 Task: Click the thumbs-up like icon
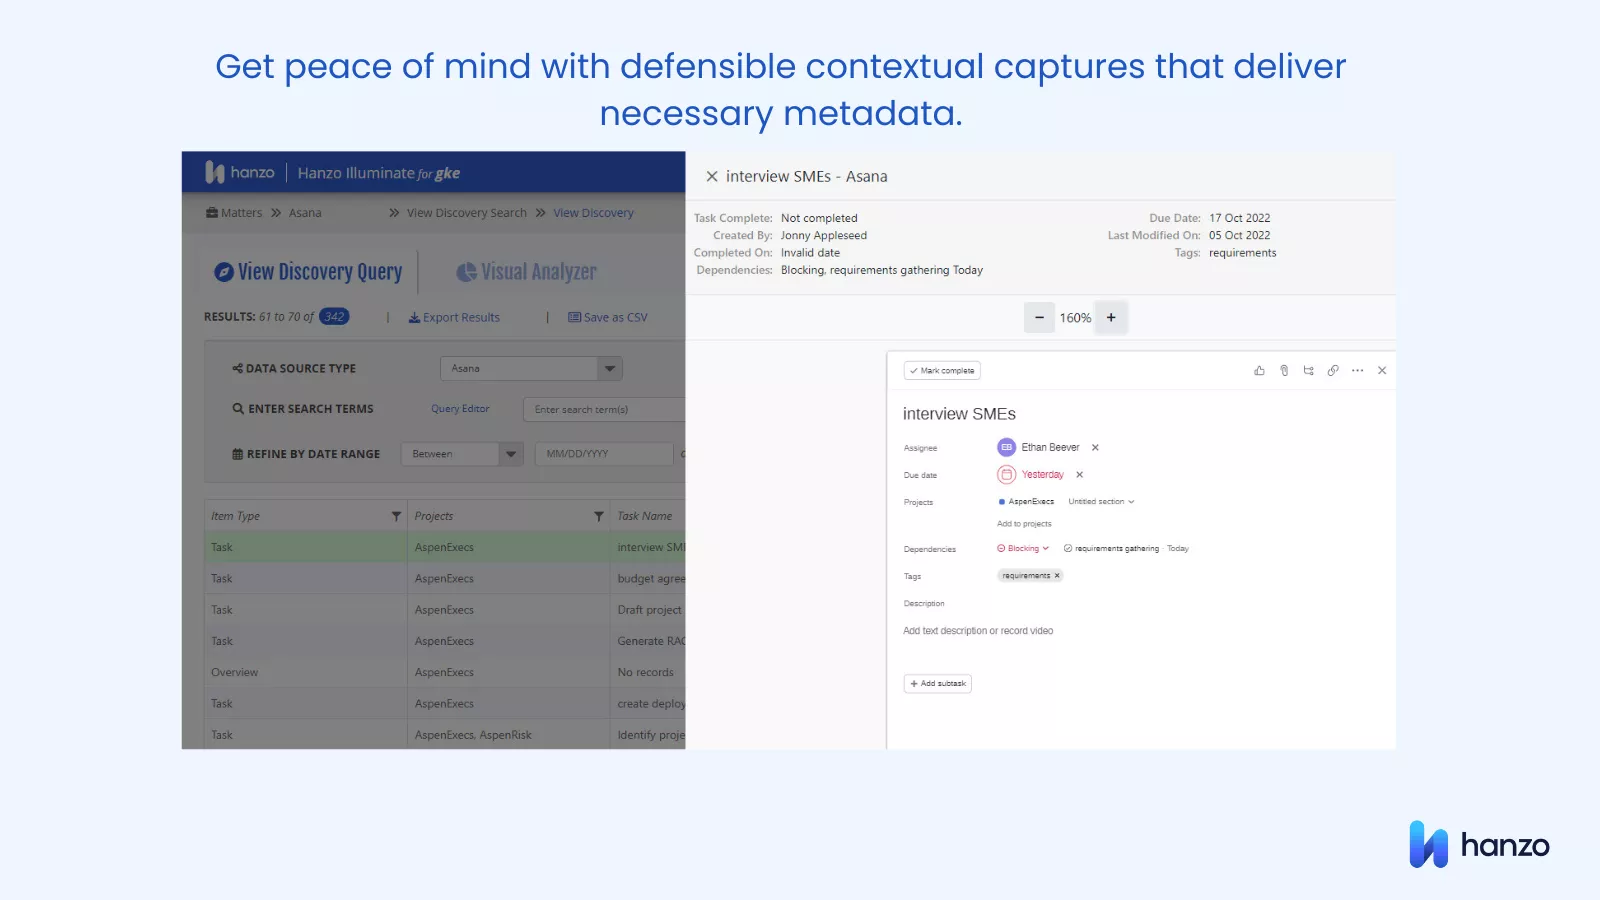click(x=1259, y=371)
